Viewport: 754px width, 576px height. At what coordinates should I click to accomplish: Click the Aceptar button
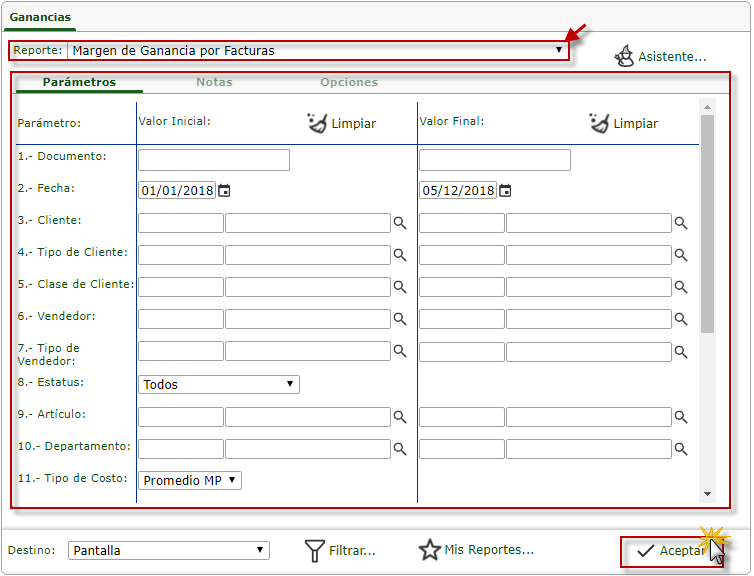tap(670, 551)
